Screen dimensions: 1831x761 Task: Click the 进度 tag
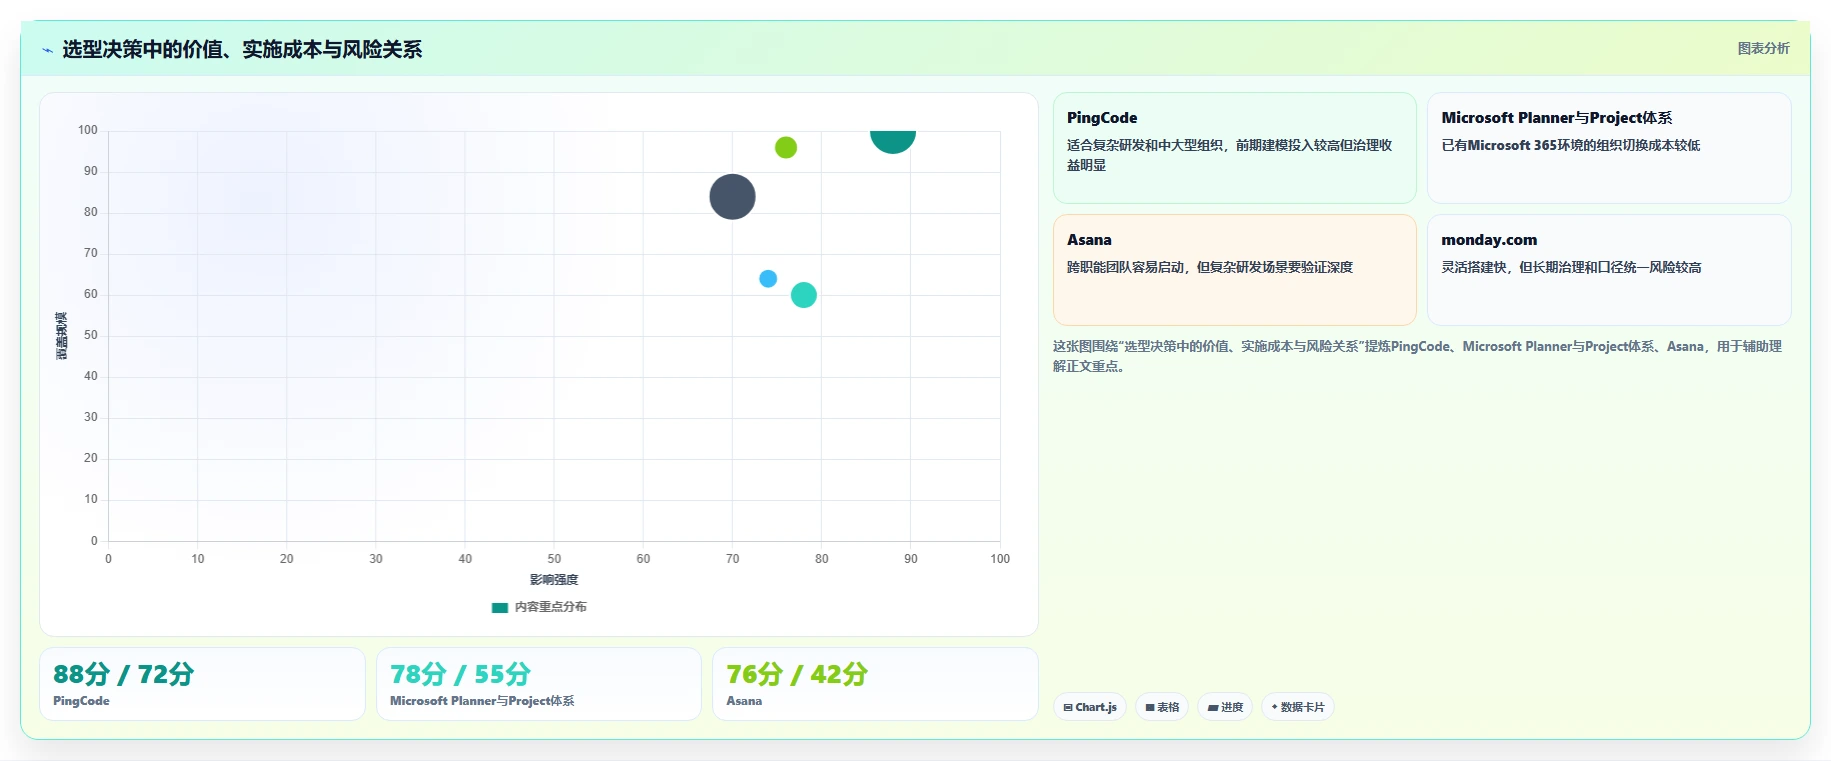click(x=1225, y=707)
